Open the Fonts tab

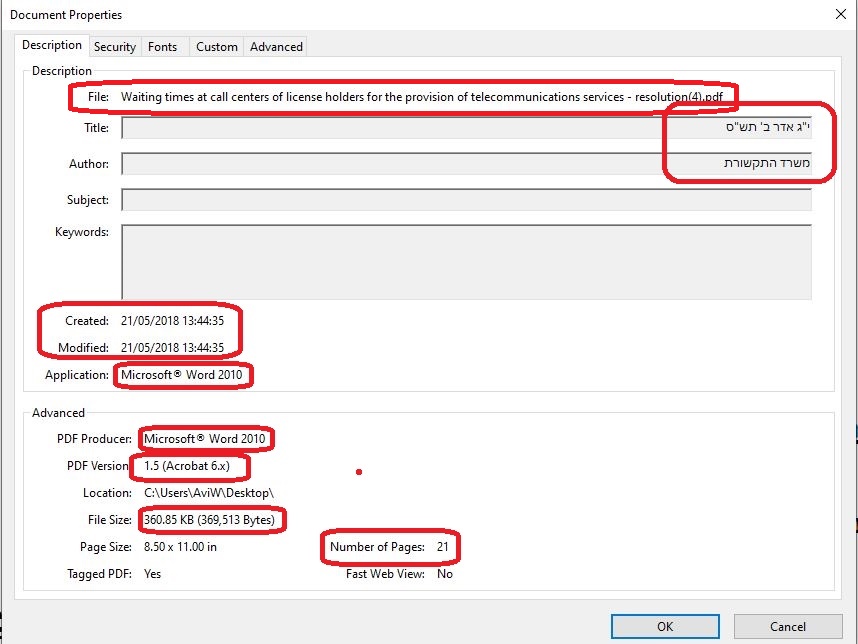[163, 47]
